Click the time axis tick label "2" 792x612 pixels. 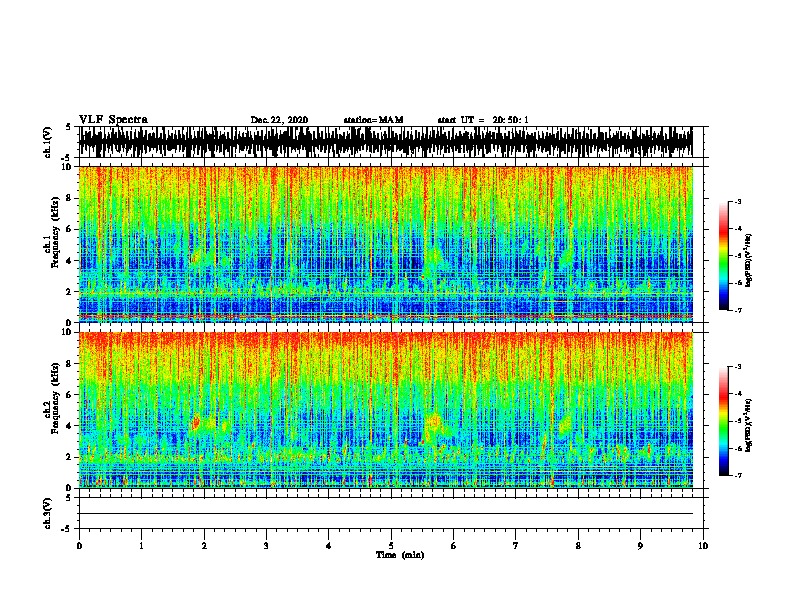pyautogui.click(x=204, y=546)
